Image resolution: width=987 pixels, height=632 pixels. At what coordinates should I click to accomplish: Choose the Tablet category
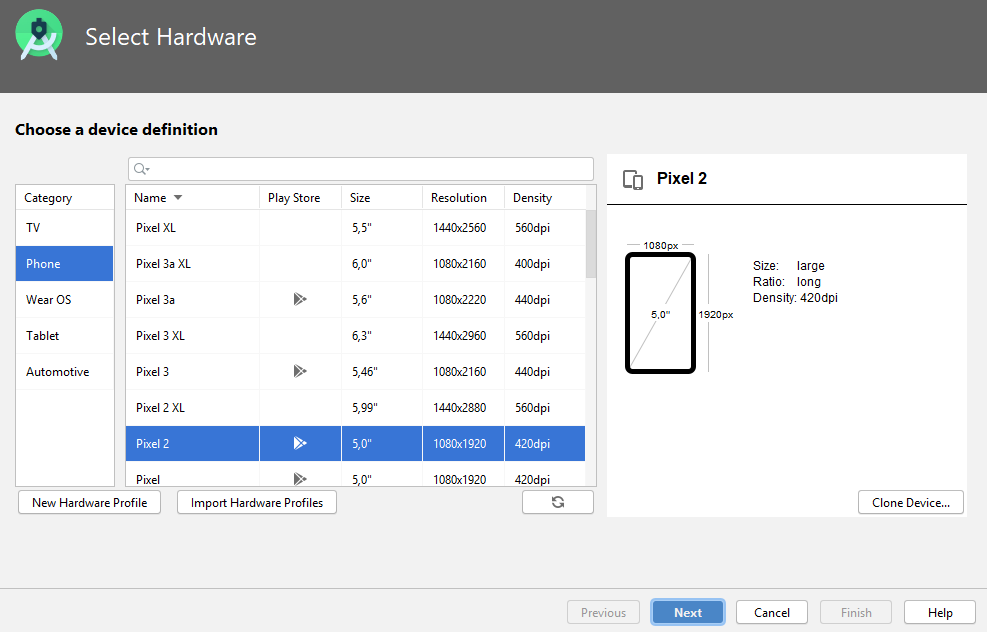coord(64,336)
